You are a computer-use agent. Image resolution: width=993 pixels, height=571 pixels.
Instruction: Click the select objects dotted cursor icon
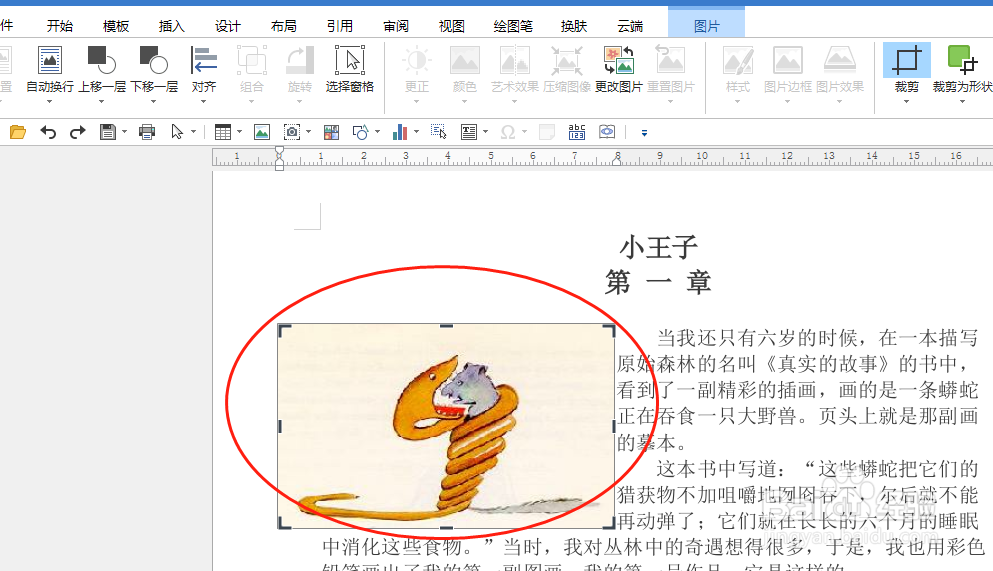pos(438,132)
